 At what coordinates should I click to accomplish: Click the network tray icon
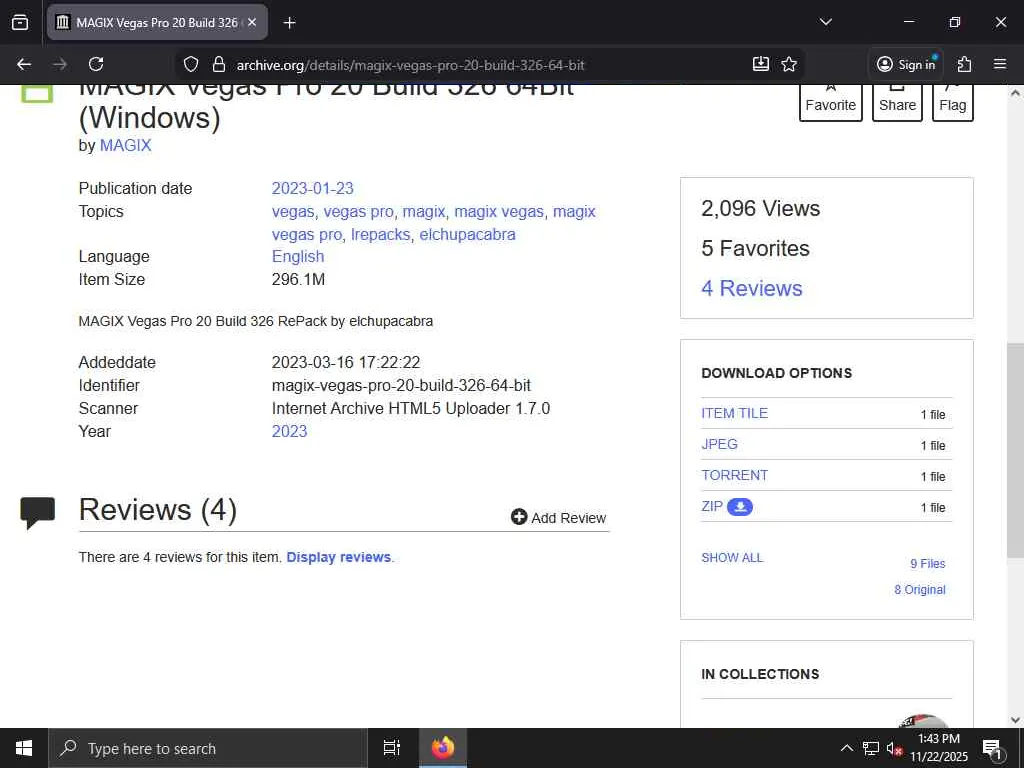click(x=871, y=748)
